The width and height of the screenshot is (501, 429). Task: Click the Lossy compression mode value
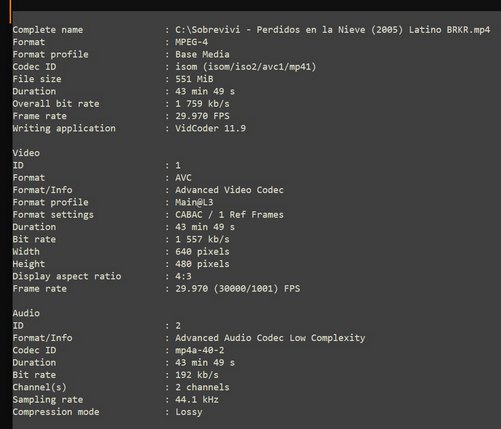tap(189, 412)
